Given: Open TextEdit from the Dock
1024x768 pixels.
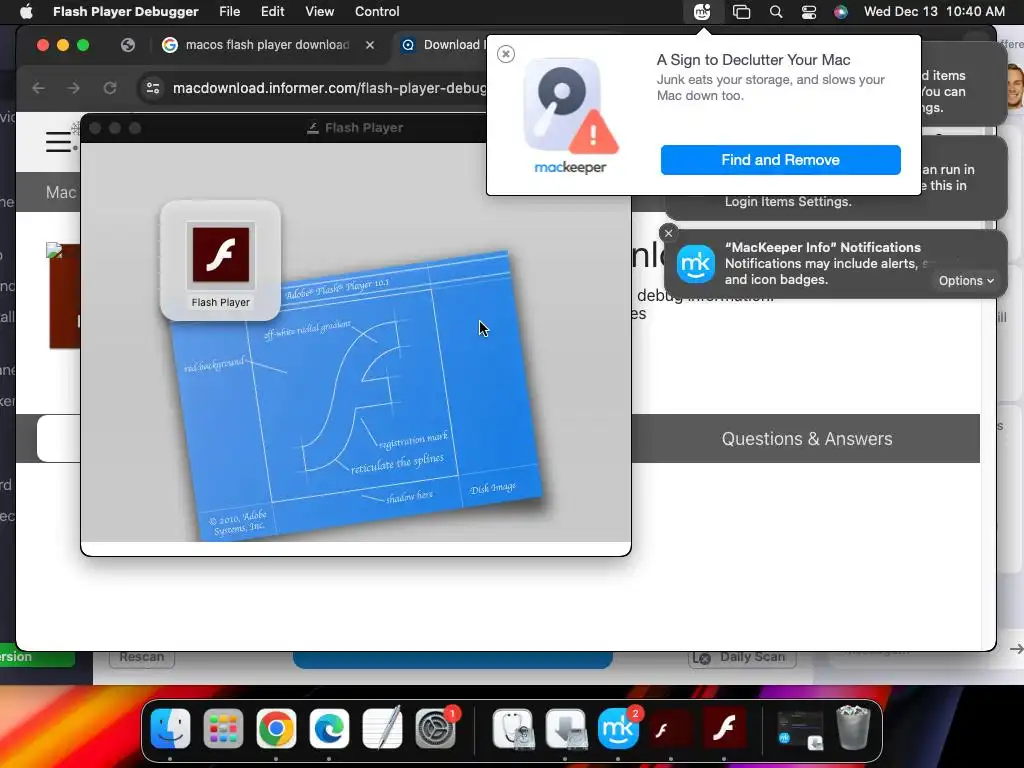Looking at the screenshot, I should pos(382,729).
